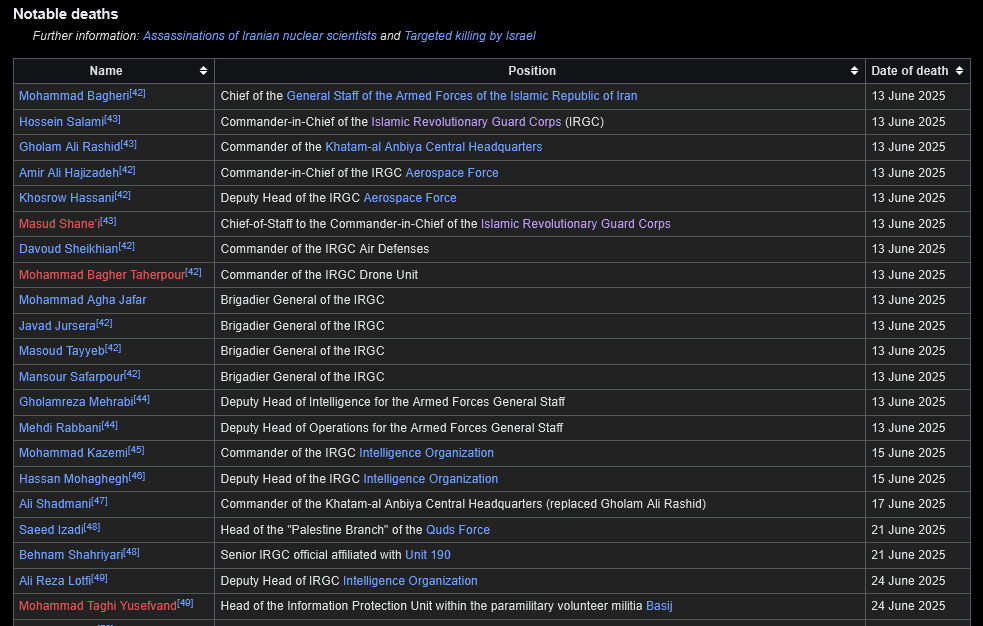Open Mehdi Rabbani article link
Image resolution: width=983 pixels, height=626 pixels.
(60, 427)
